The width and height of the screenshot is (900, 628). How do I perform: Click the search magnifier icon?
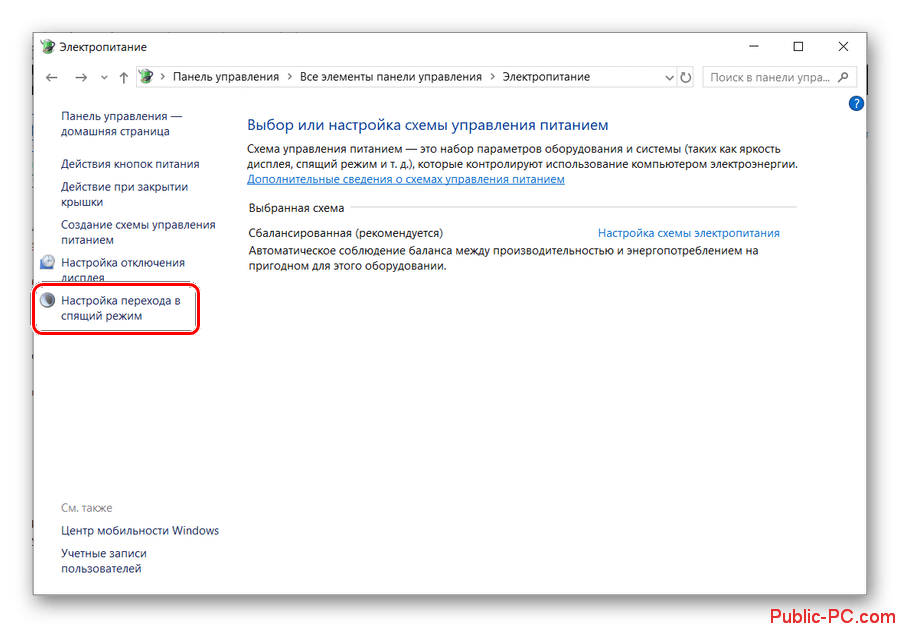coord(844,77)
